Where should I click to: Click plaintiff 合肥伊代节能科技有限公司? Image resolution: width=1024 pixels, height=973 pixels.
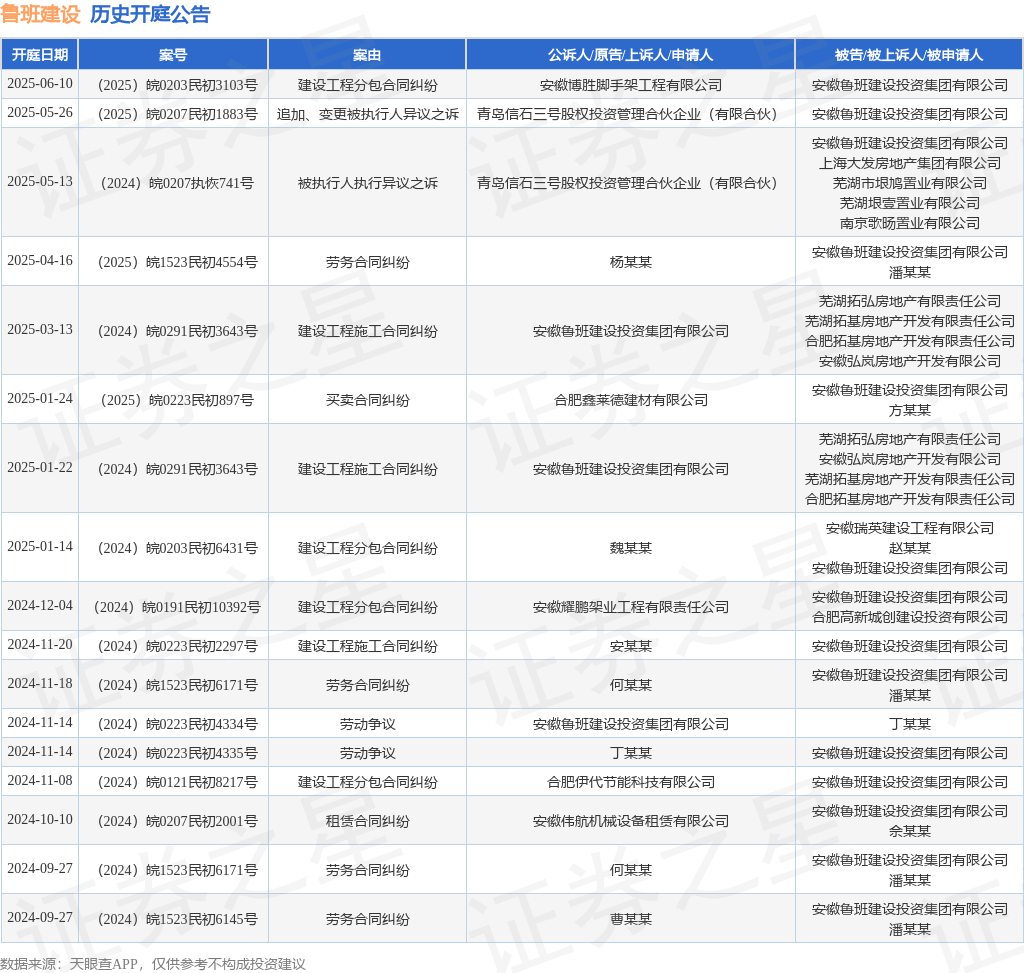[631, 782]
